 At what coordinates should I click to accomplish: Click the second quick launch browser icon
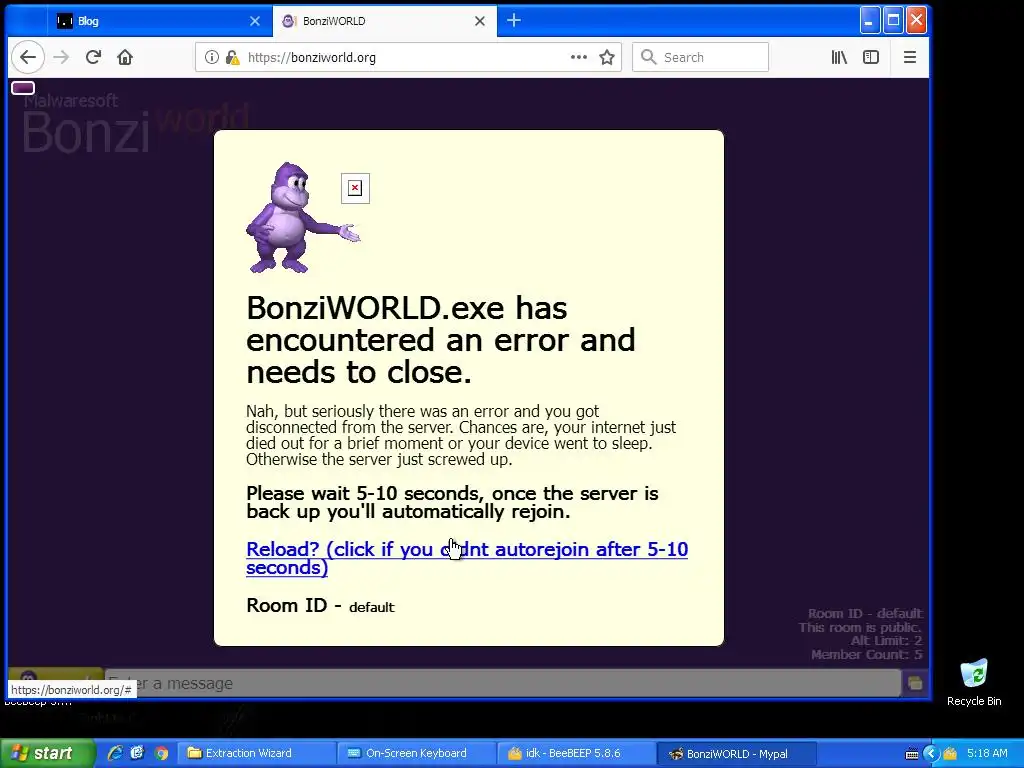point(137,753)
